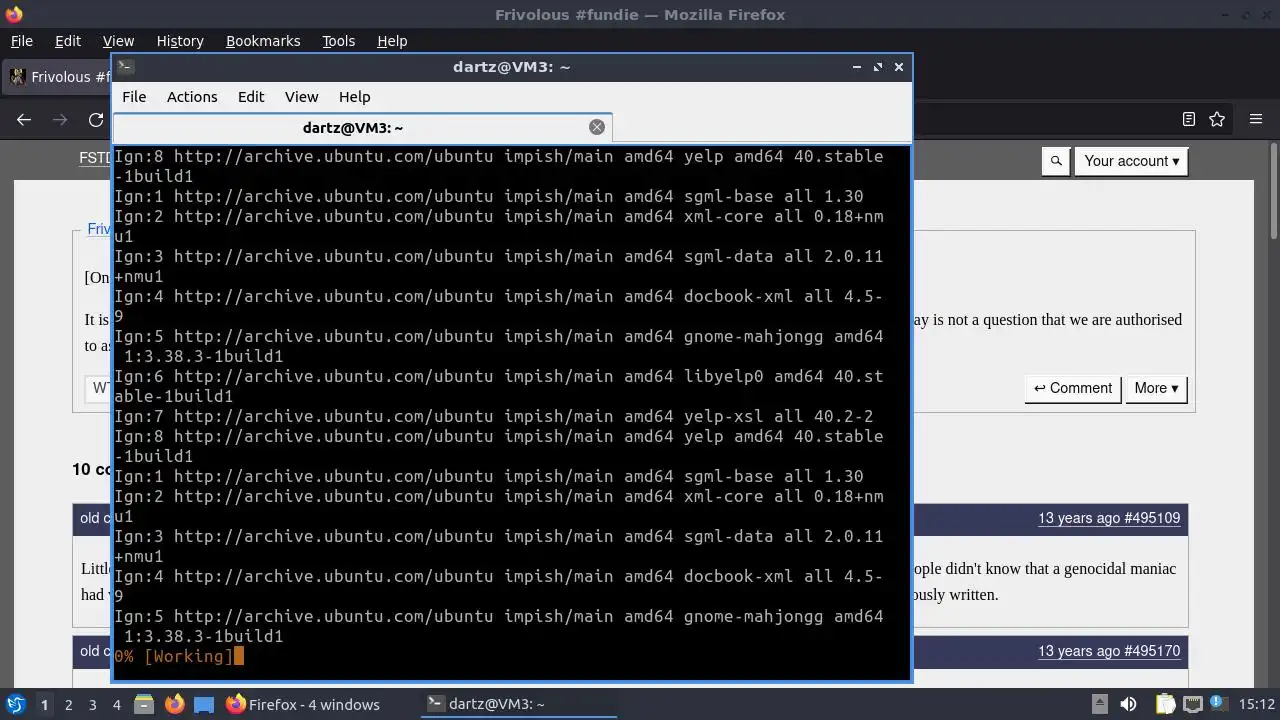The image size is (1280, 720).
Task: Expand the More dropdown on the quote
Action: coord(1156,388)
